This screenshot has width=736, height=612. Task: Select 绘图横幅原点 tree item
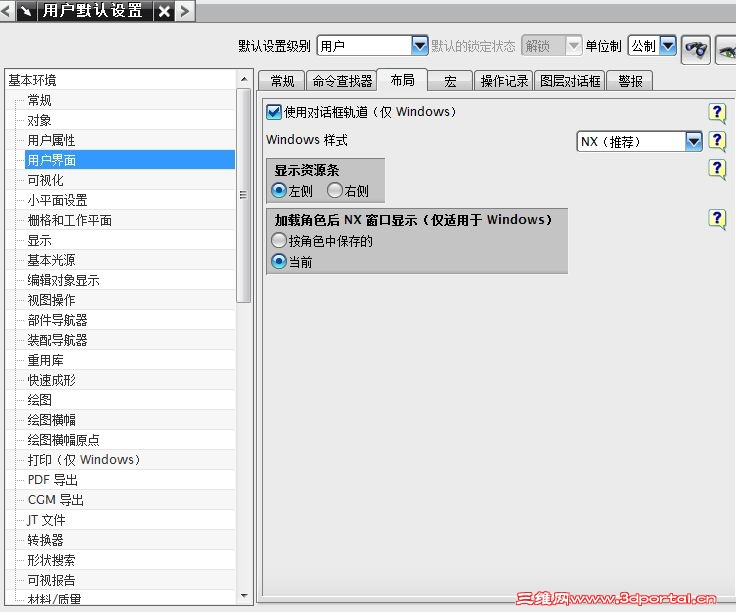coord(63,440)
